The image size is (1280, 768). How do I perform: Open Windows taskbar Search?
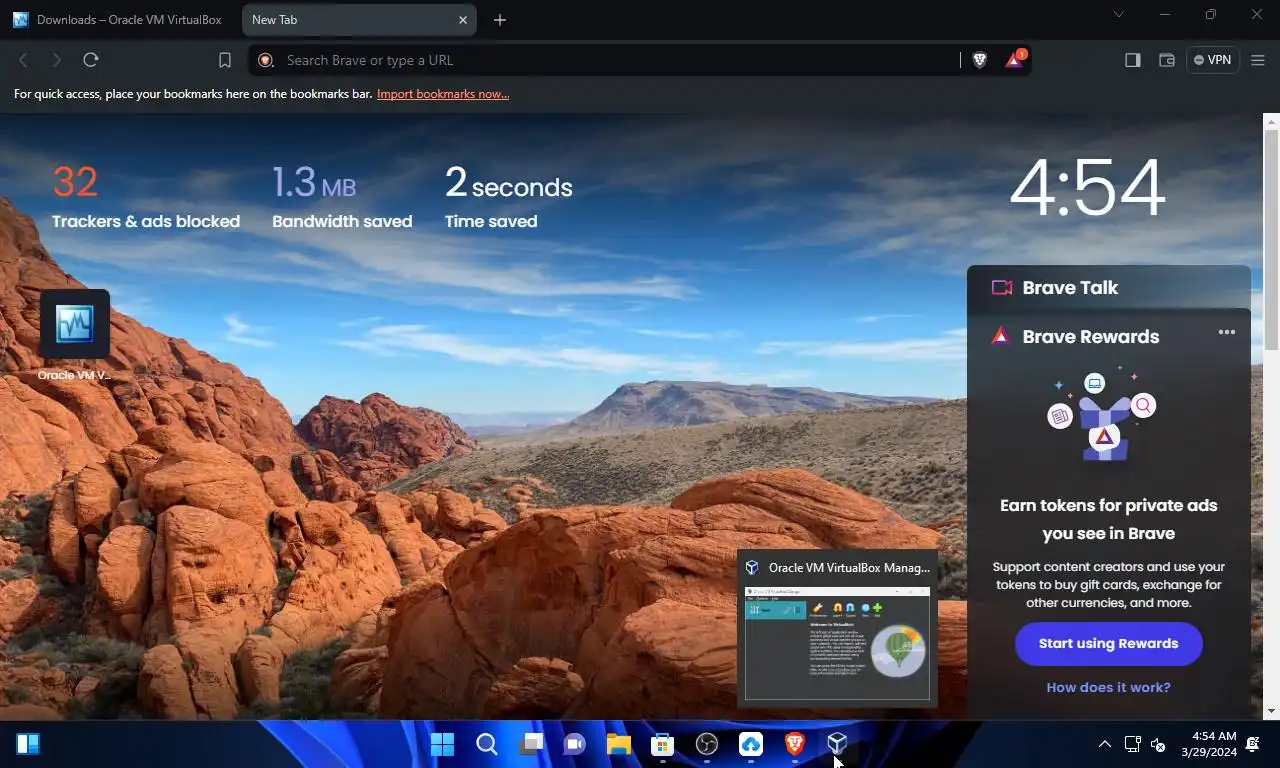coord(486,744)
